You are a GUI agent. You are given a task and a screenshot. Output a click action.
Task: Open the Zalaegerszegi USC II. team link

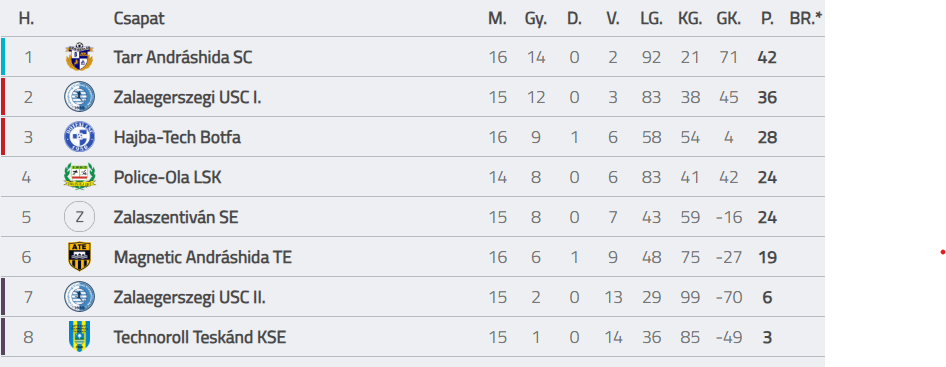point(189,296)
